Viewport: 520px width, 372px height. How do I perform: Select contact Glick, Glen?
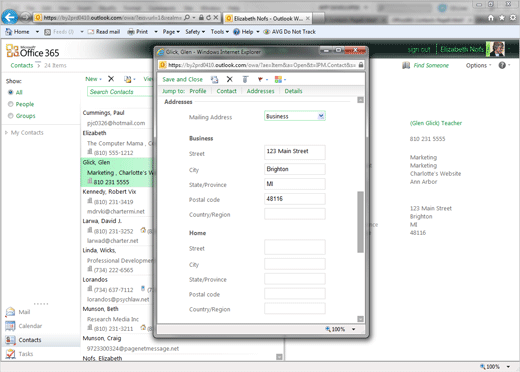tap(117, 172)
